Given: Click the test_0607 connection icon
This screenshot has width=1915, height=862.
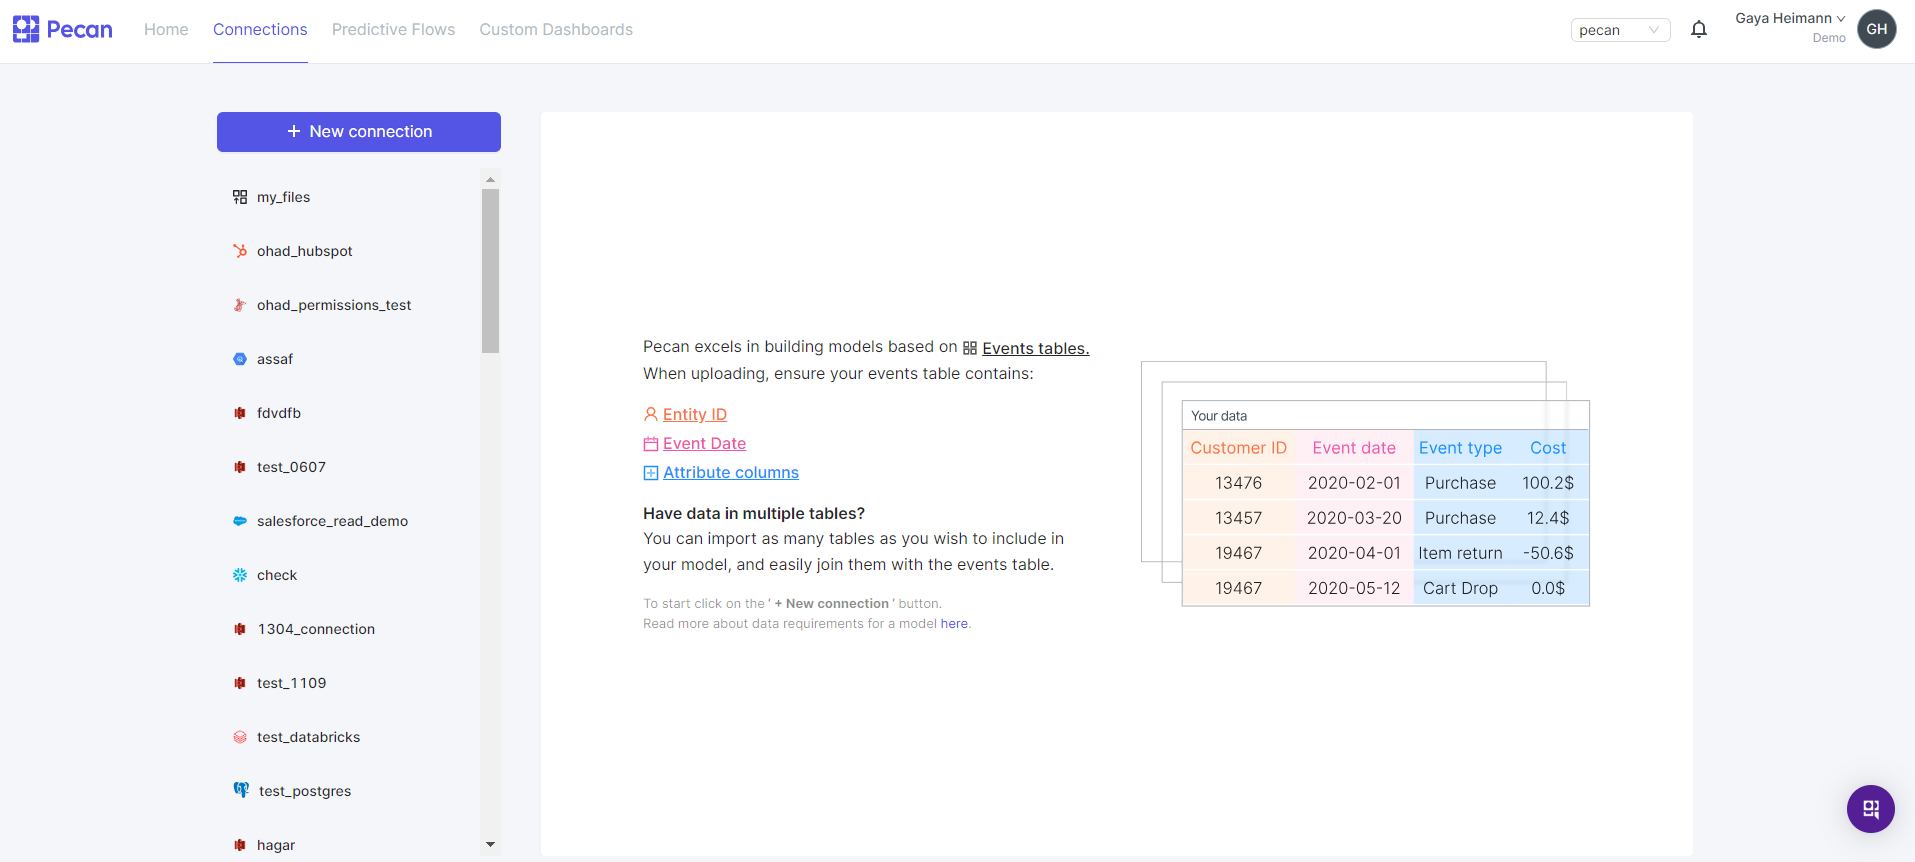Looking at the screenshot, I should [x=240, y=467].
